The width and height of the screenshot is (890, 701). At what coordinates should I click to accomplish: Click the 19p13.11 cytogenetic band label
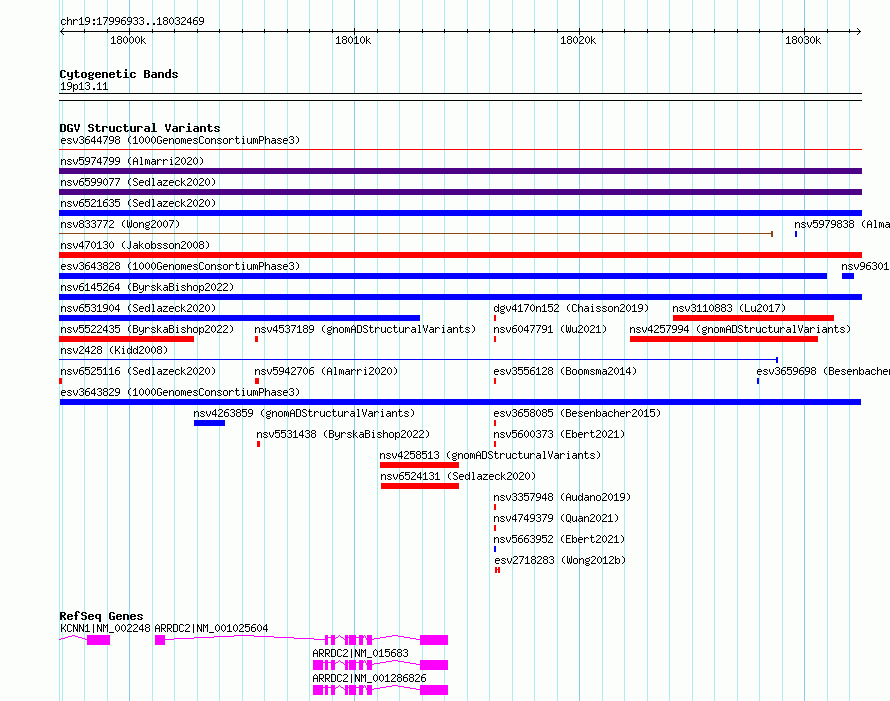[x=84, y=86]
